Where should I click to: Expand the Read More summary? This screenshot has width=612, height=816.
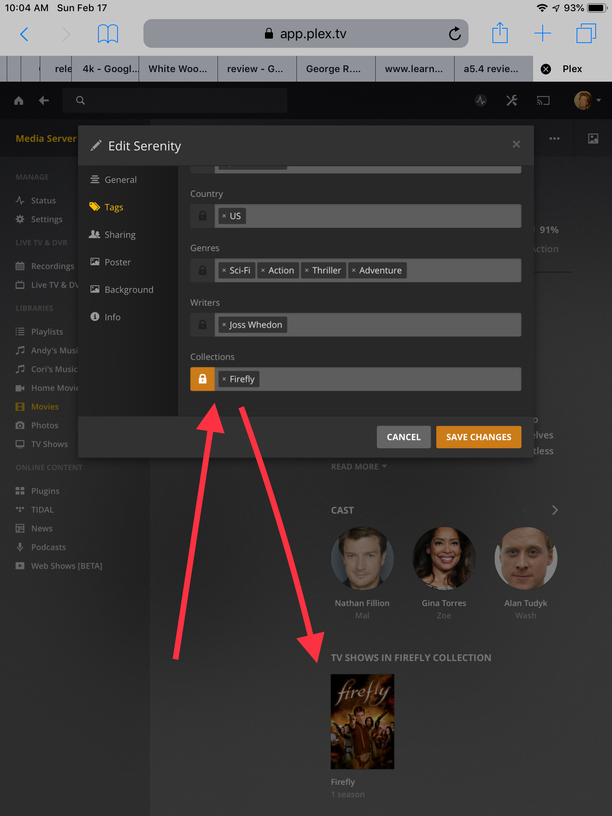coord(359,467)
